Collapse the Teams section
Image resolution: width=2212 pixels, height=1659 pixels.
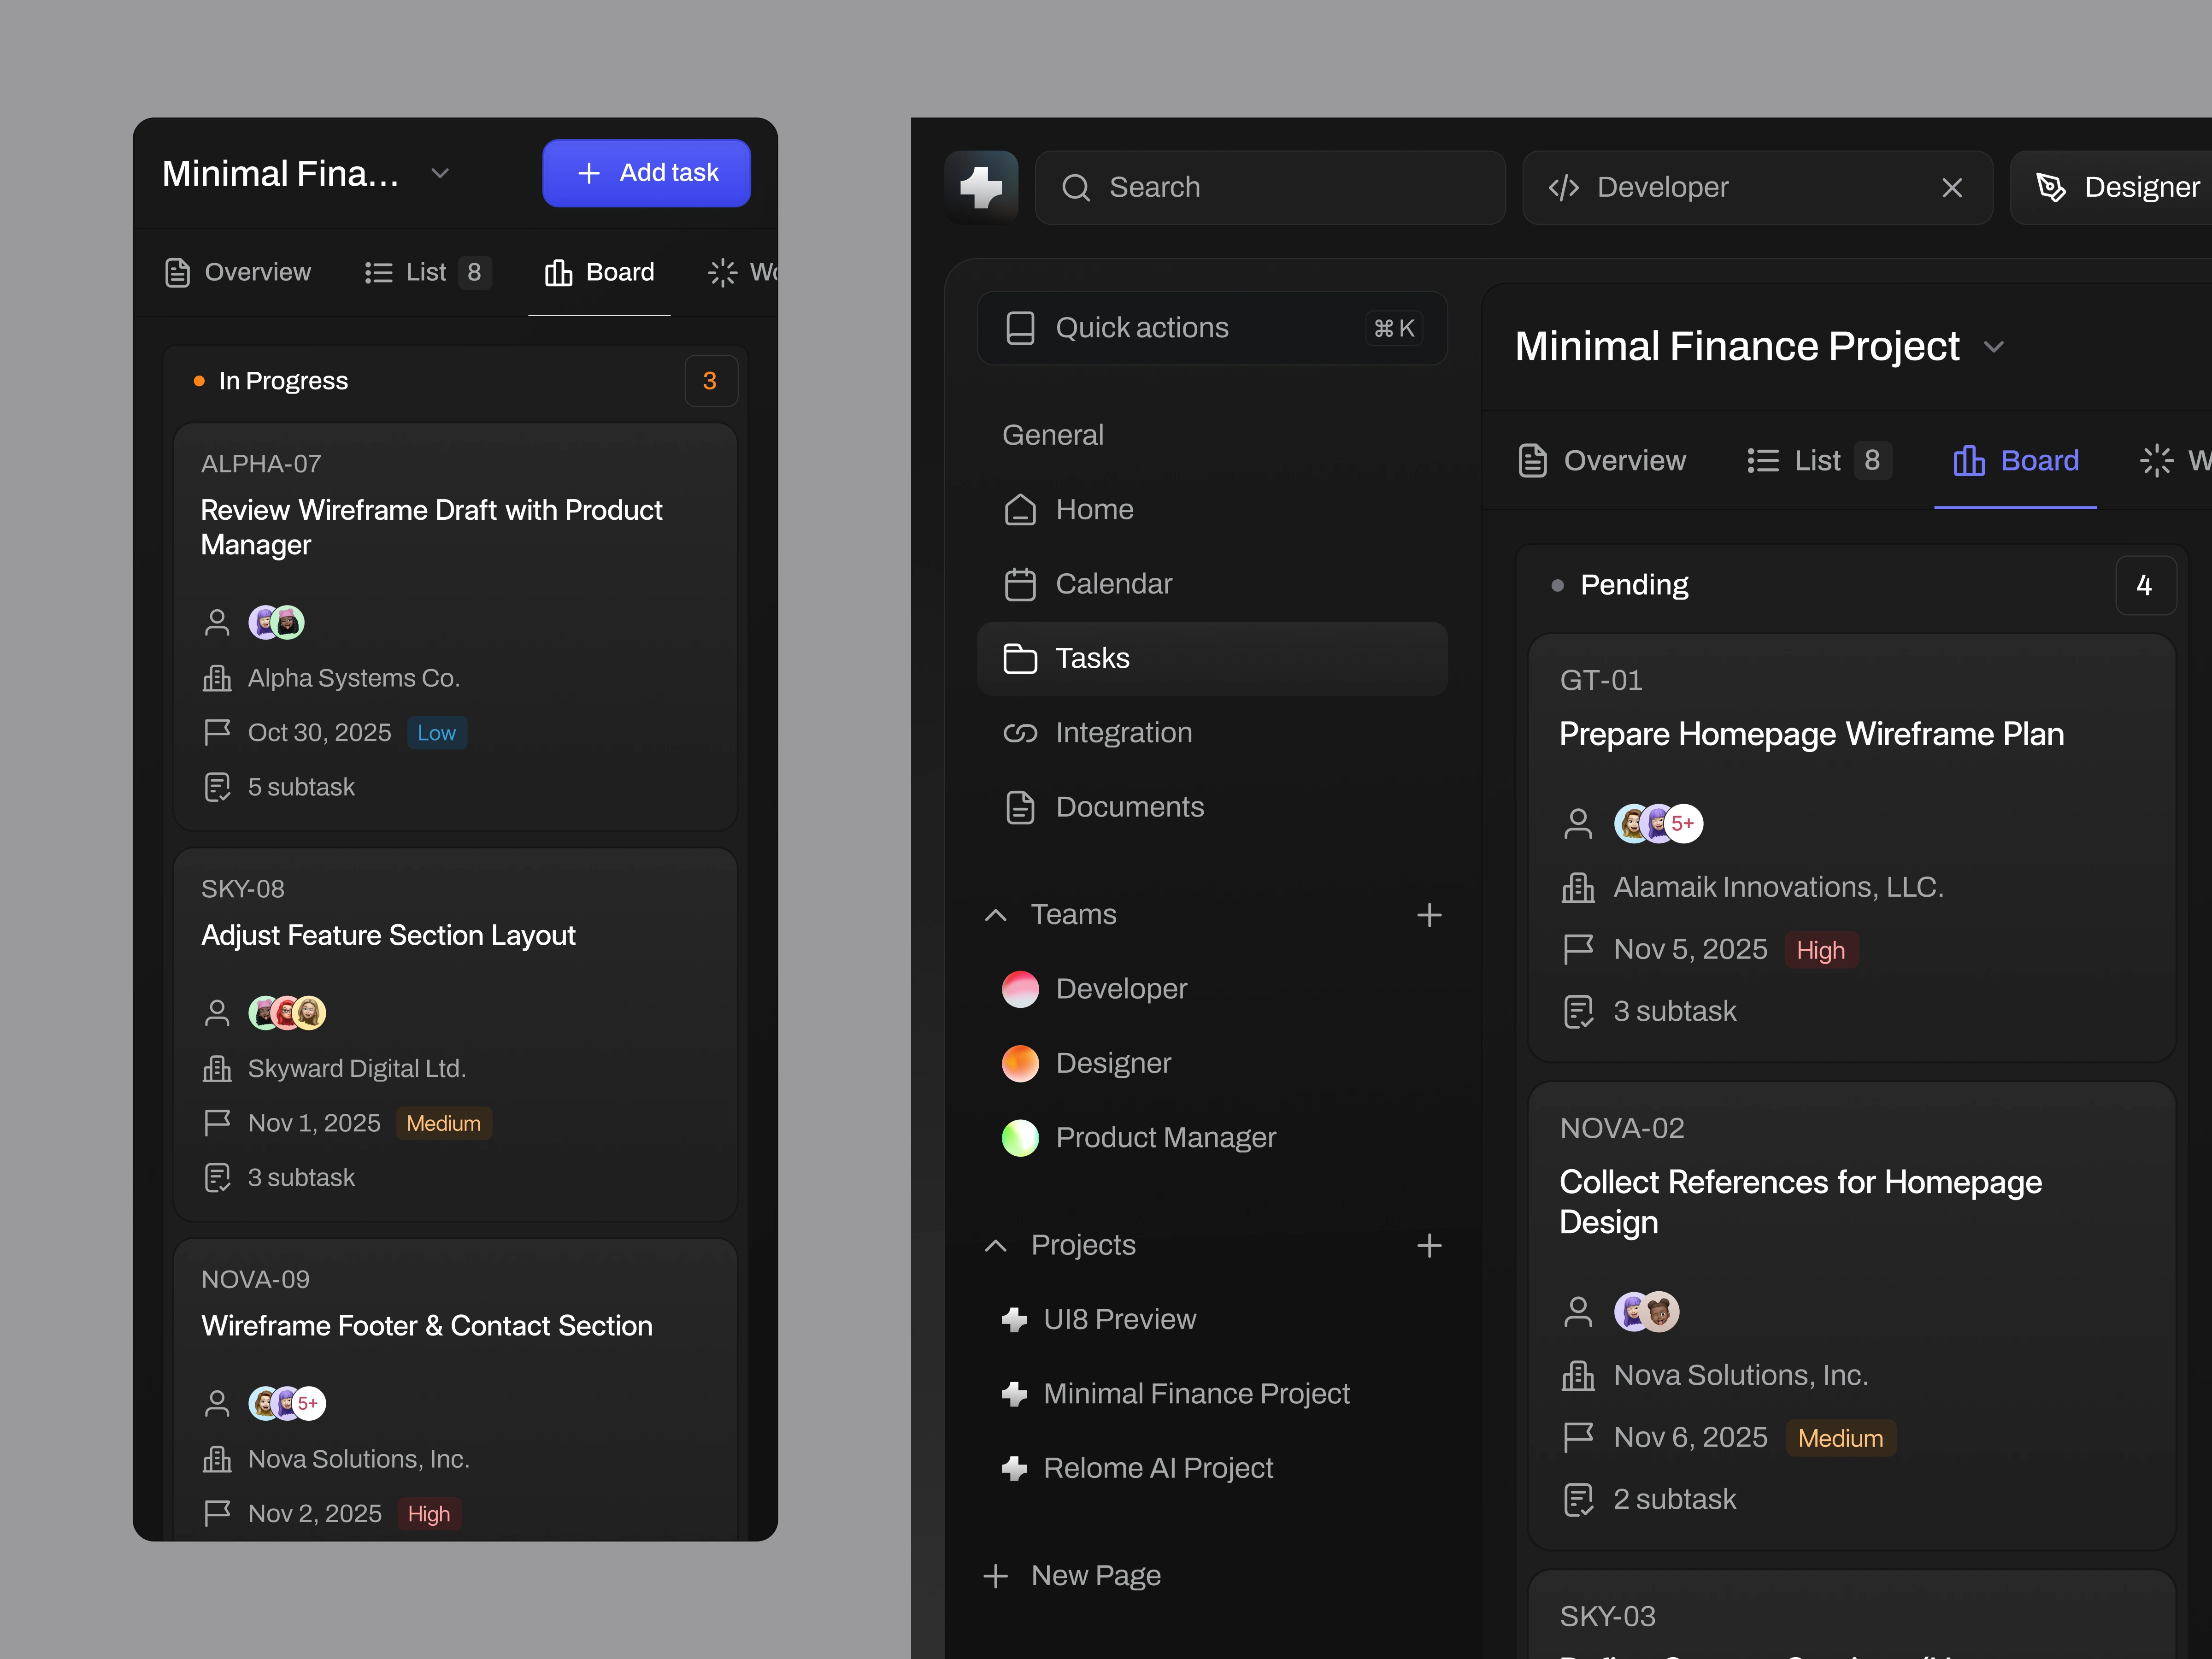pyautogui.click(x=995, y=915)
